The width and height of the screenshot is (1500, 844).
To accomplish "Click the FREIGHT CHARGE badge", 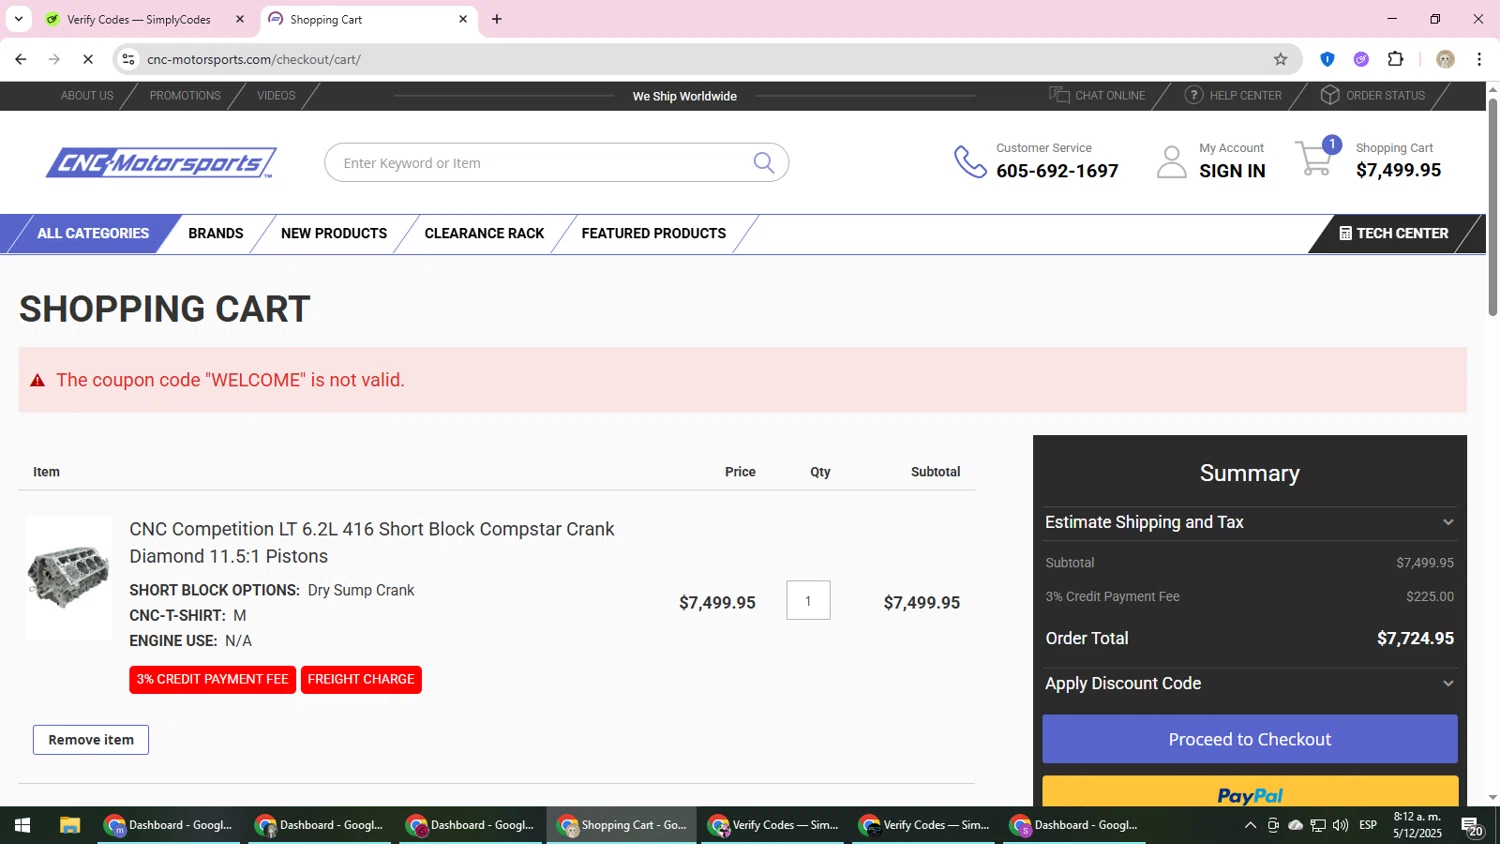I will [x=361, y=679].
